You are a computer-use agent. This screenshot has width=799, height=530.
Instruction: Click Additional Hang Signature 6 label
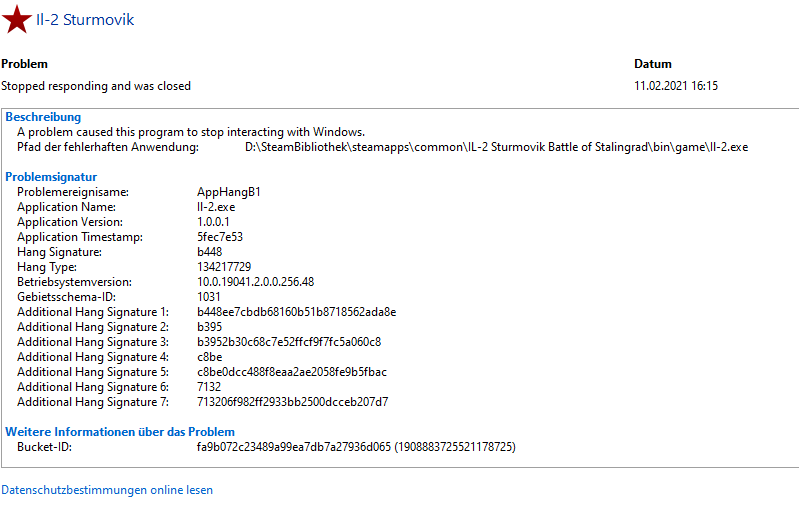[93, 387]
